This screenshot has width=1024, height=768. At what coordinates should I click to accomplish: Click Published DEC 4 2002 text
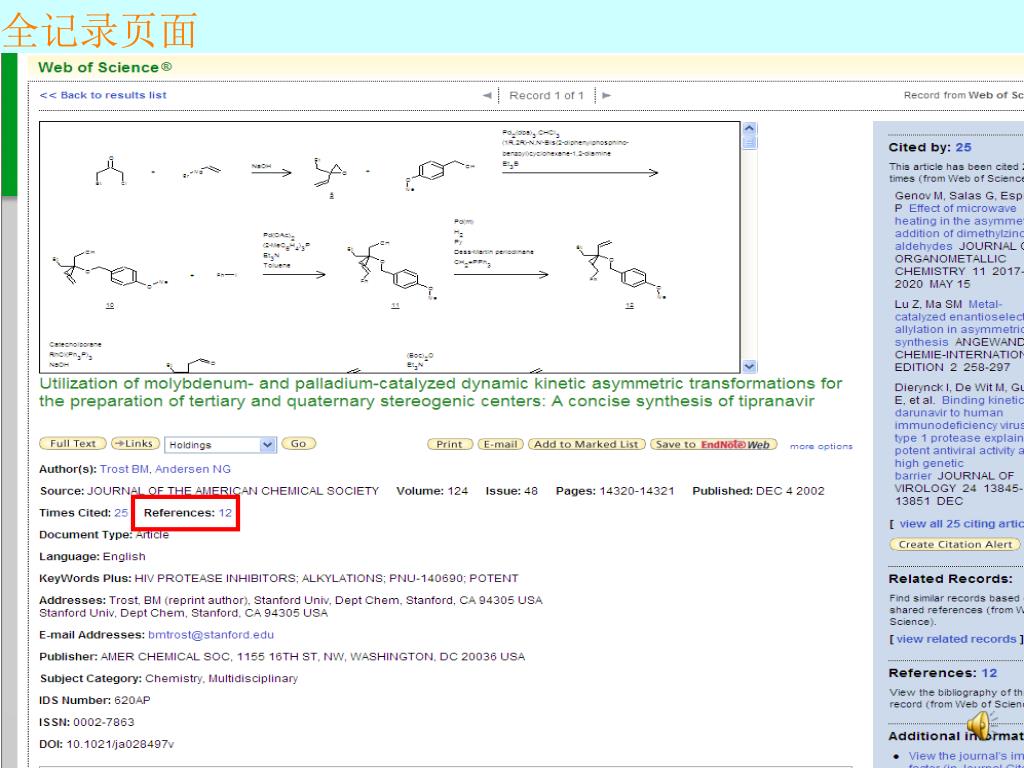coord(758,491)
